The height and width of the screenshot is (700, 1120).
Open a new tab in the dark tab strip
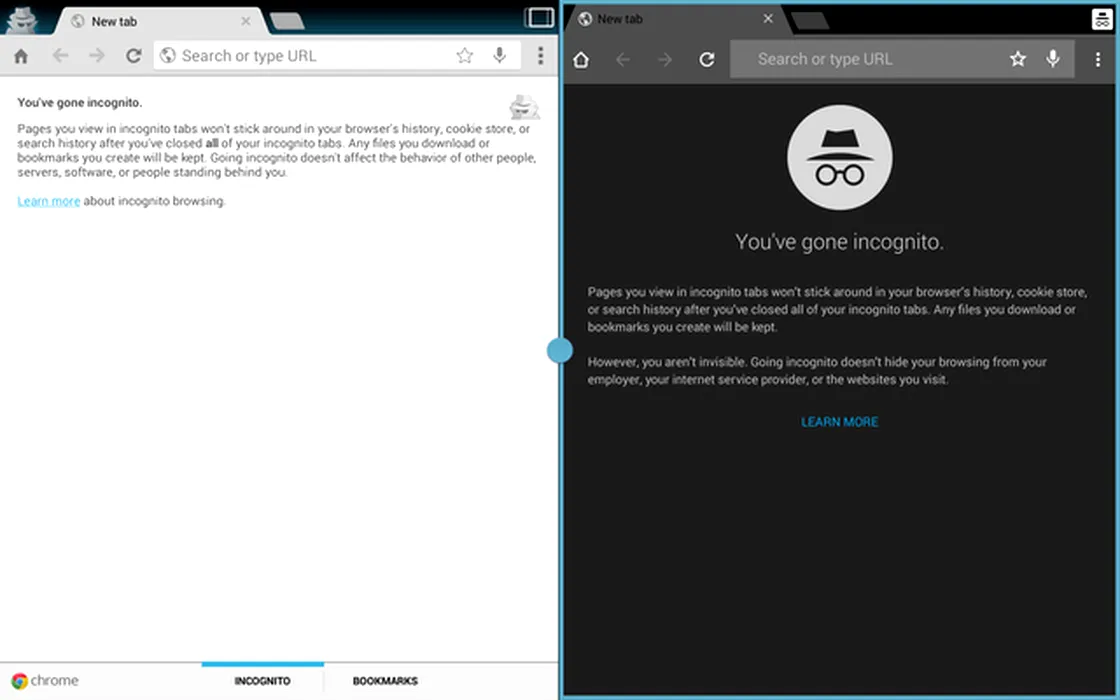(810, 21)
